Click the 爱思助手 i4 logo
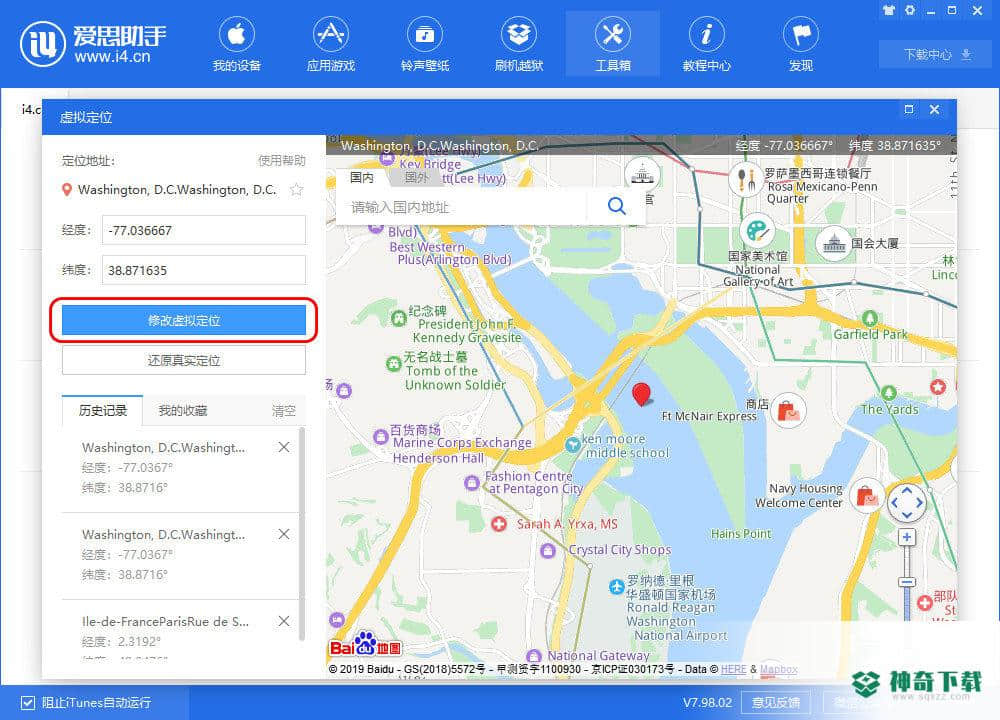 pyautogui.click(x=92, y=43)
